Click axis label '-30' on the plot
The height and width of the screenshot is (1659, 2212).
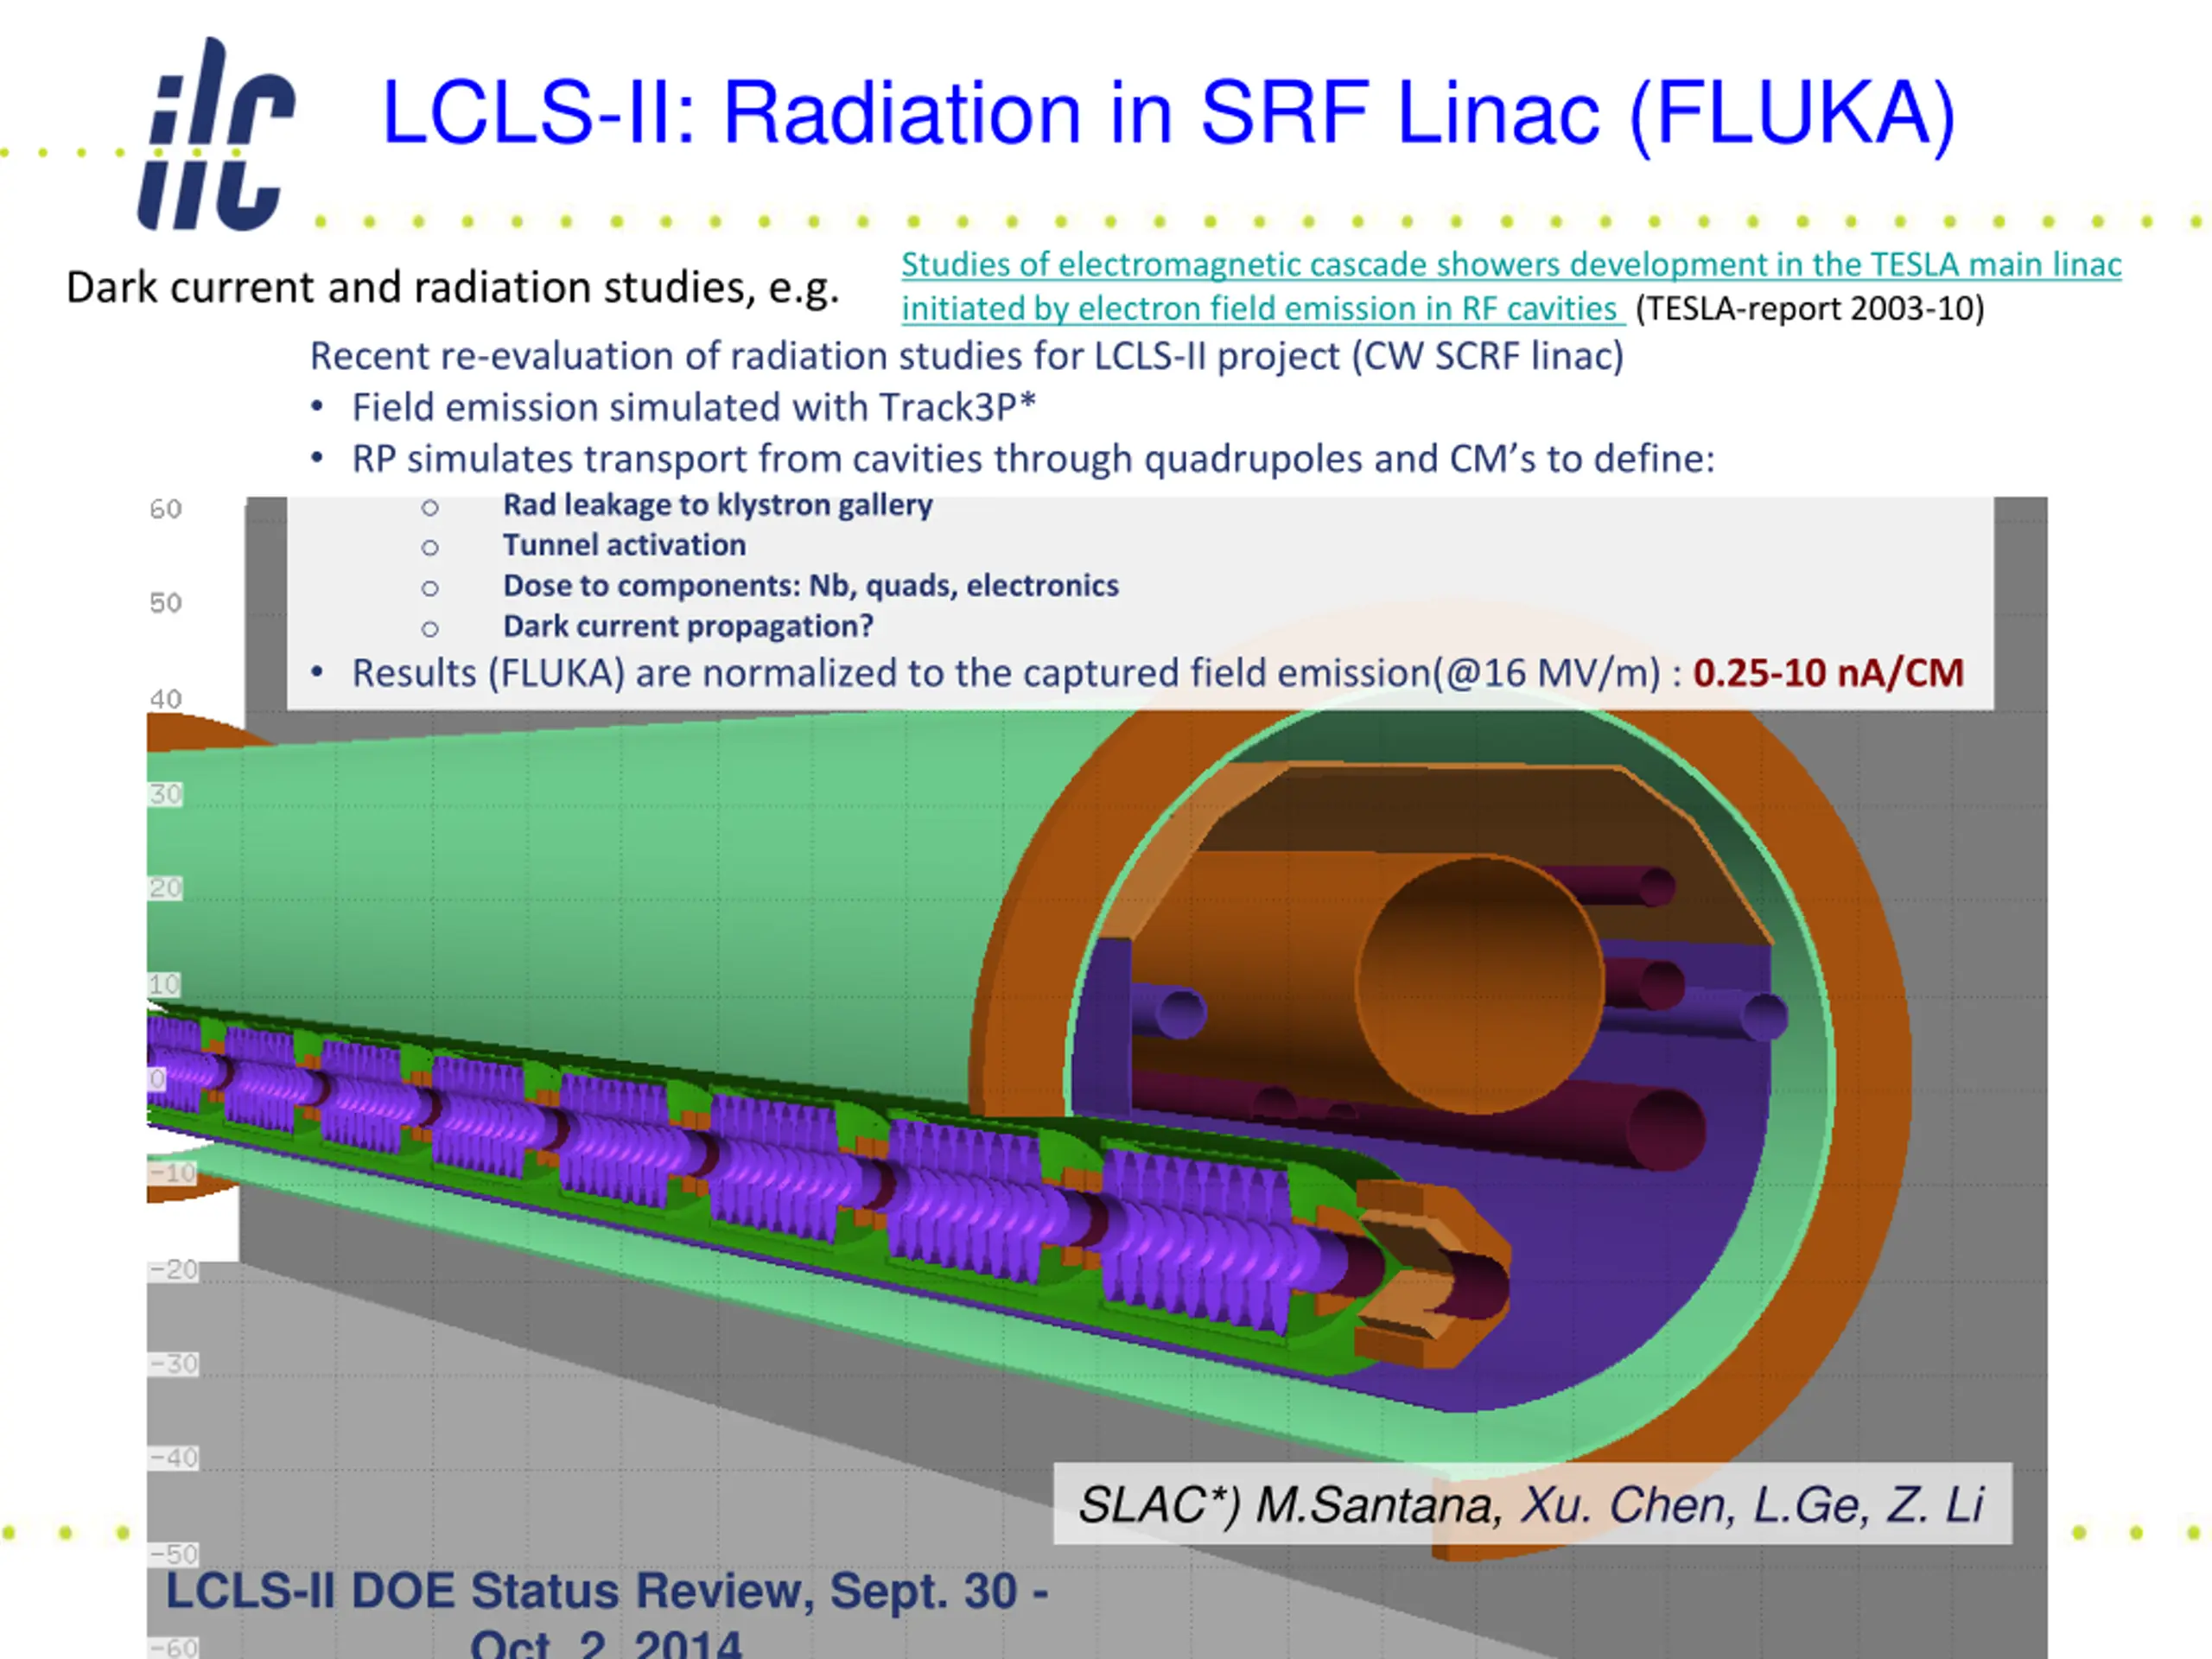coord(174,1364)
